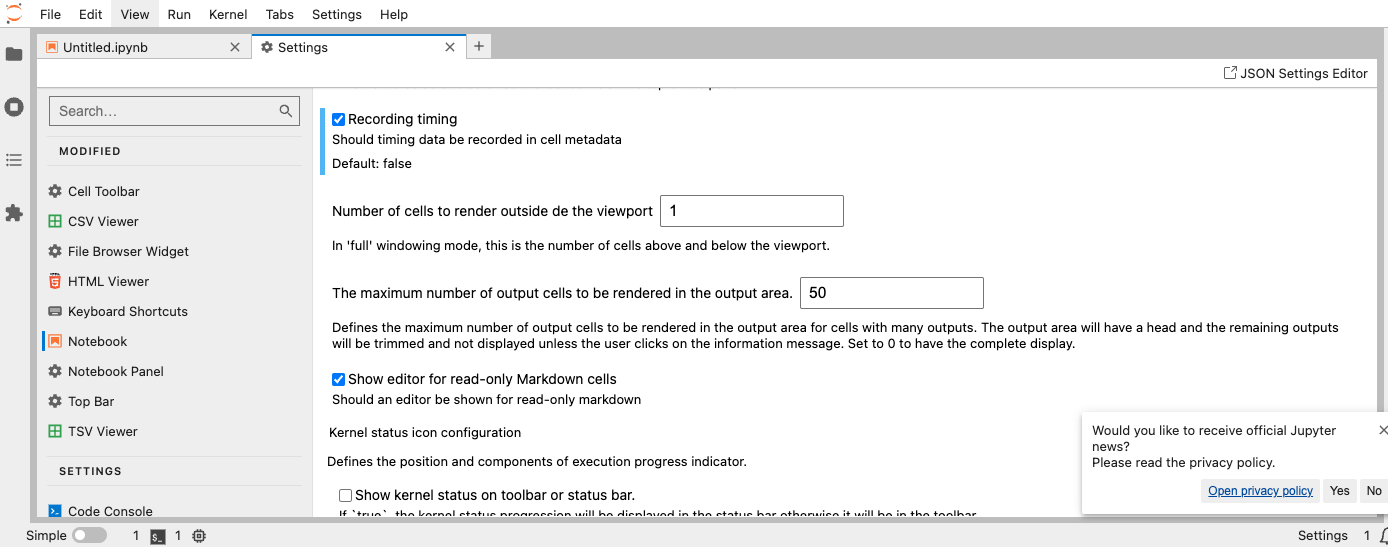Click the search magnifier icon
Screen dimensions: 1388x547
[286, 111]
